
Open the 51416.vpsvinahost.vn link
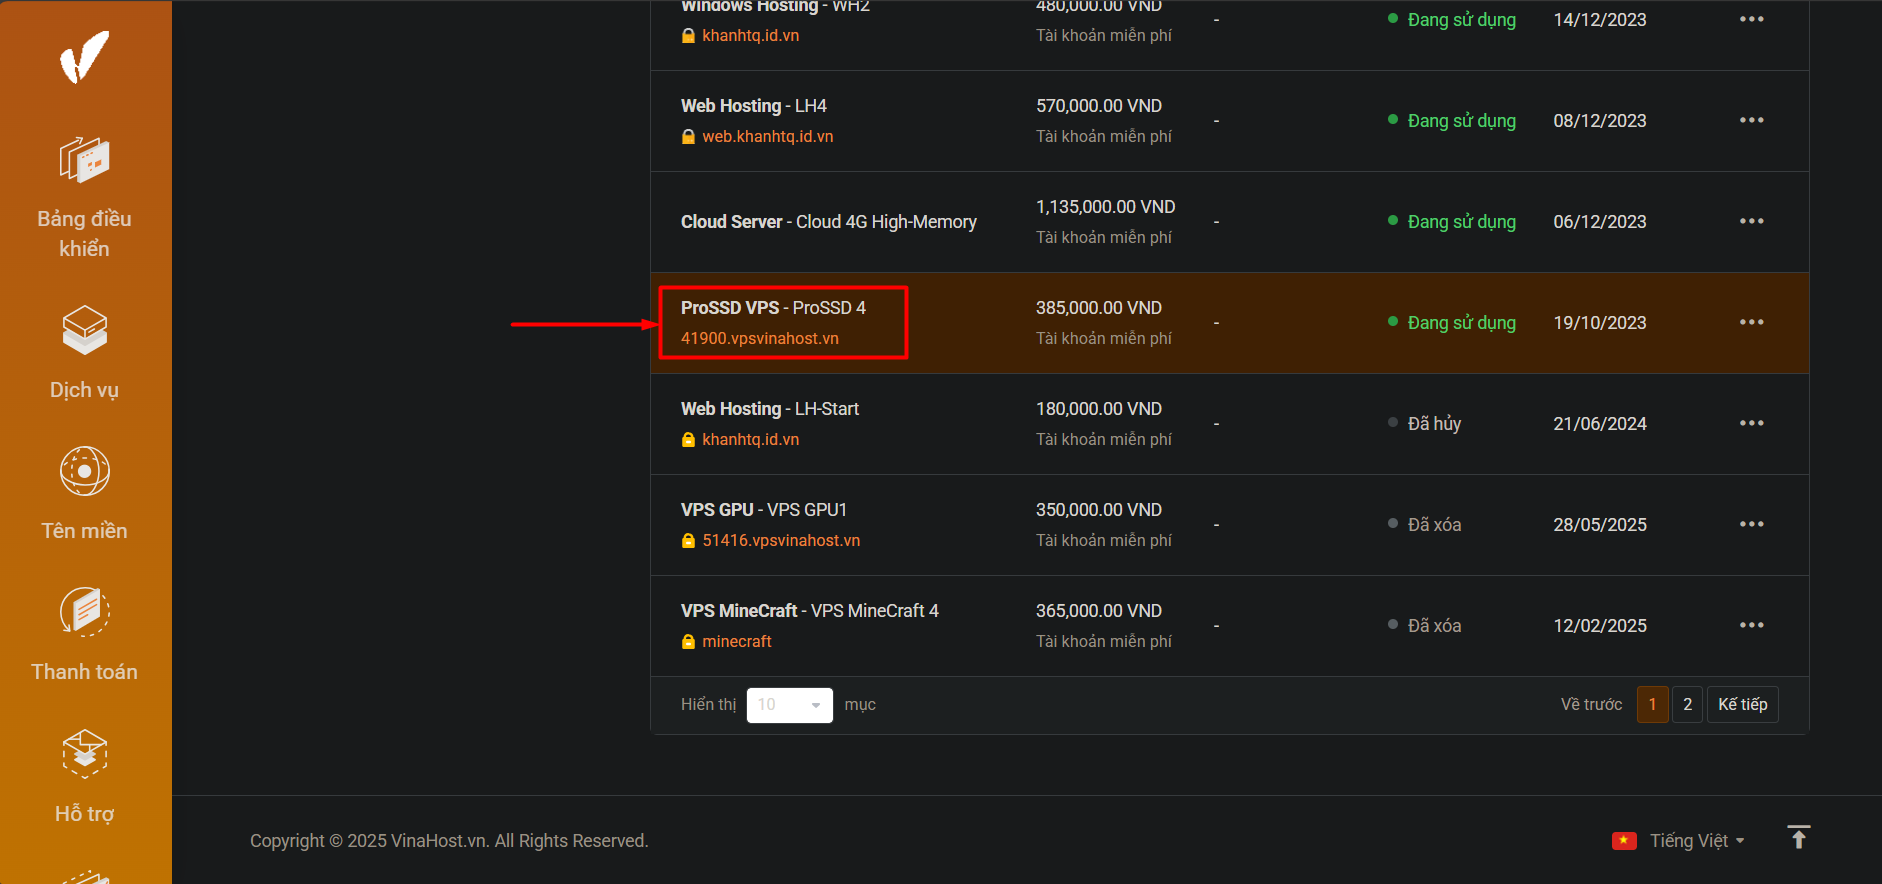coord(780,540)
